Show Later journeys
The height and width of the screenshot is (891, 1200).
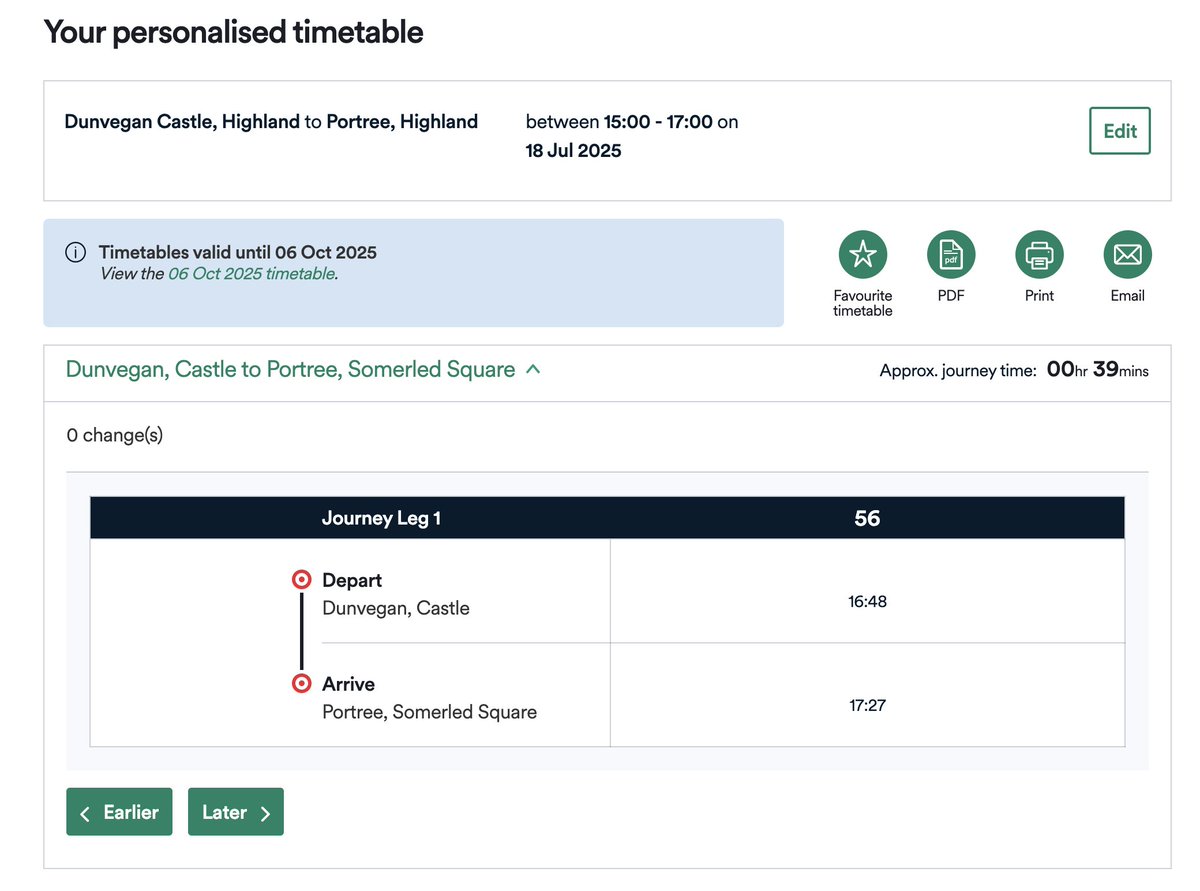pyautogui.click(x=236, y=812)
